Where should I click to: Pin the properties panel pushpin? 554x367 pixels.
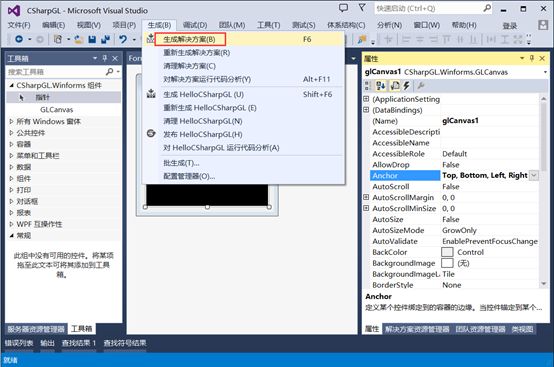coord(532,58)
